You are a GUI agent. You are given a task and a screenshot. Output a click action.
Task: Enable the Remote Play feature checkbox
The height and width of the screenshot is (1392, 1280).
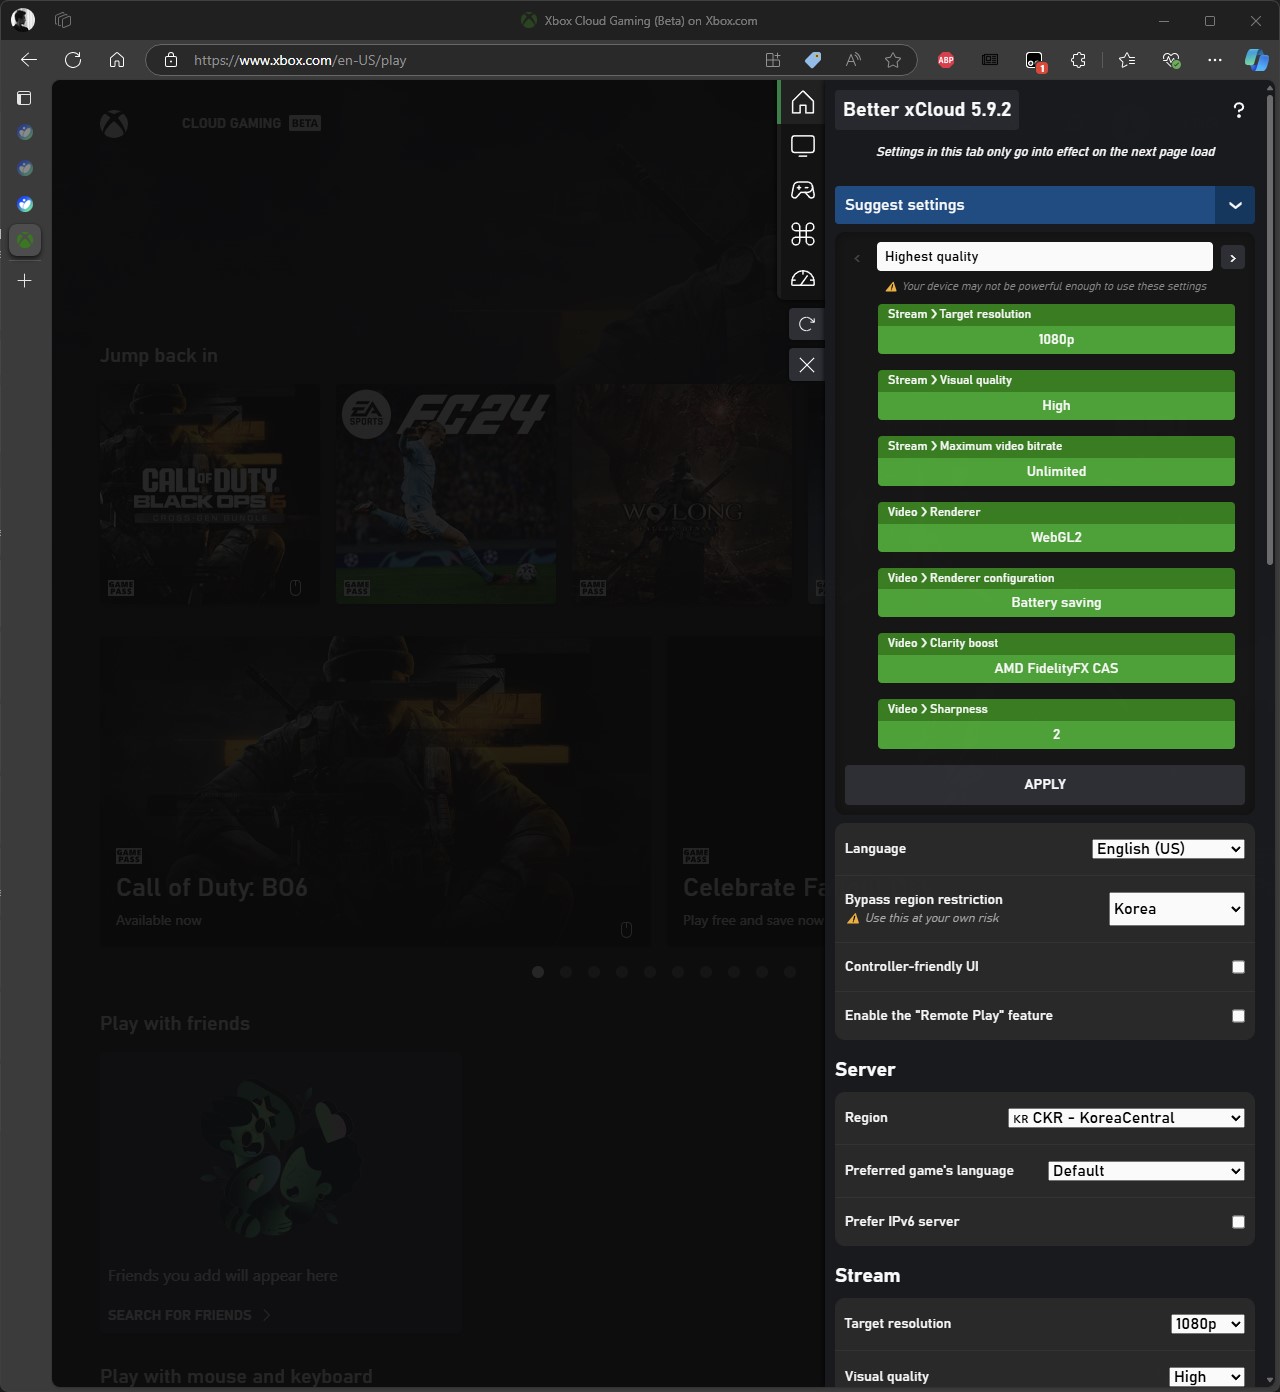tap(1238, 1016)
